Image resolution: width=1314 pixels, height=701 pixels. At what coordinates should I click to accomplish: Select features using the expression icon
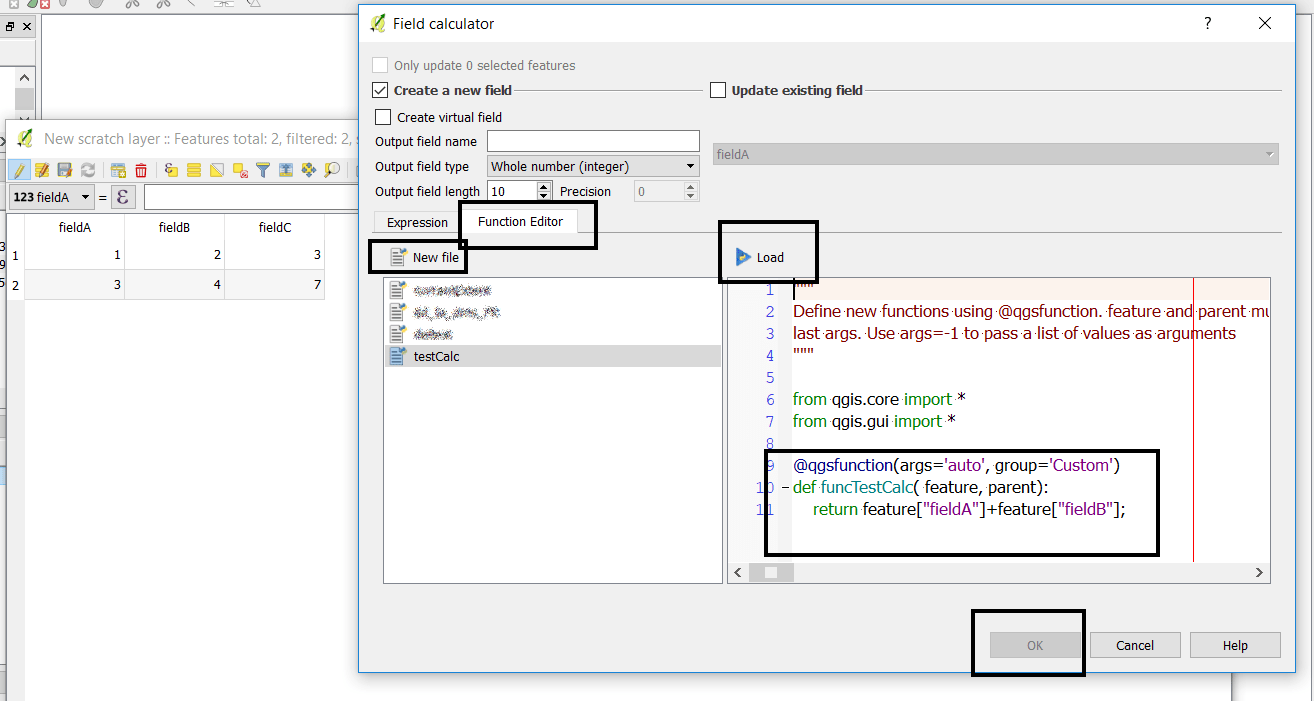click(x=171, y=171)
